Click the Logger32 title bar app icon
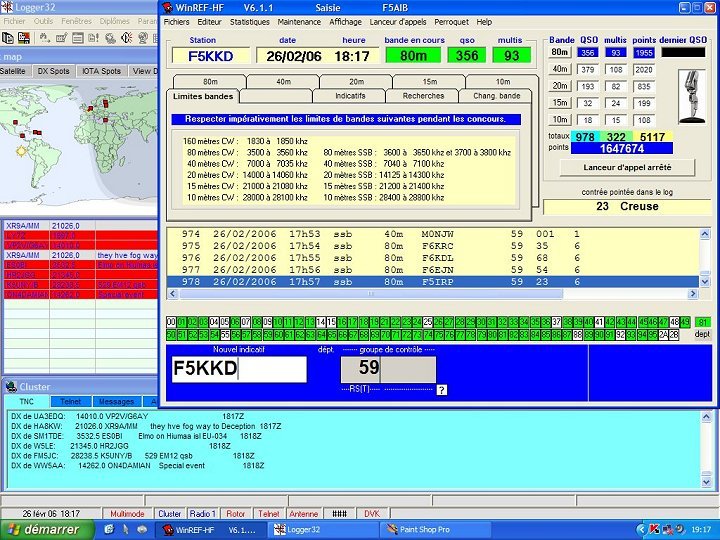This screenshot has width=720, height=540. [8, 6]
